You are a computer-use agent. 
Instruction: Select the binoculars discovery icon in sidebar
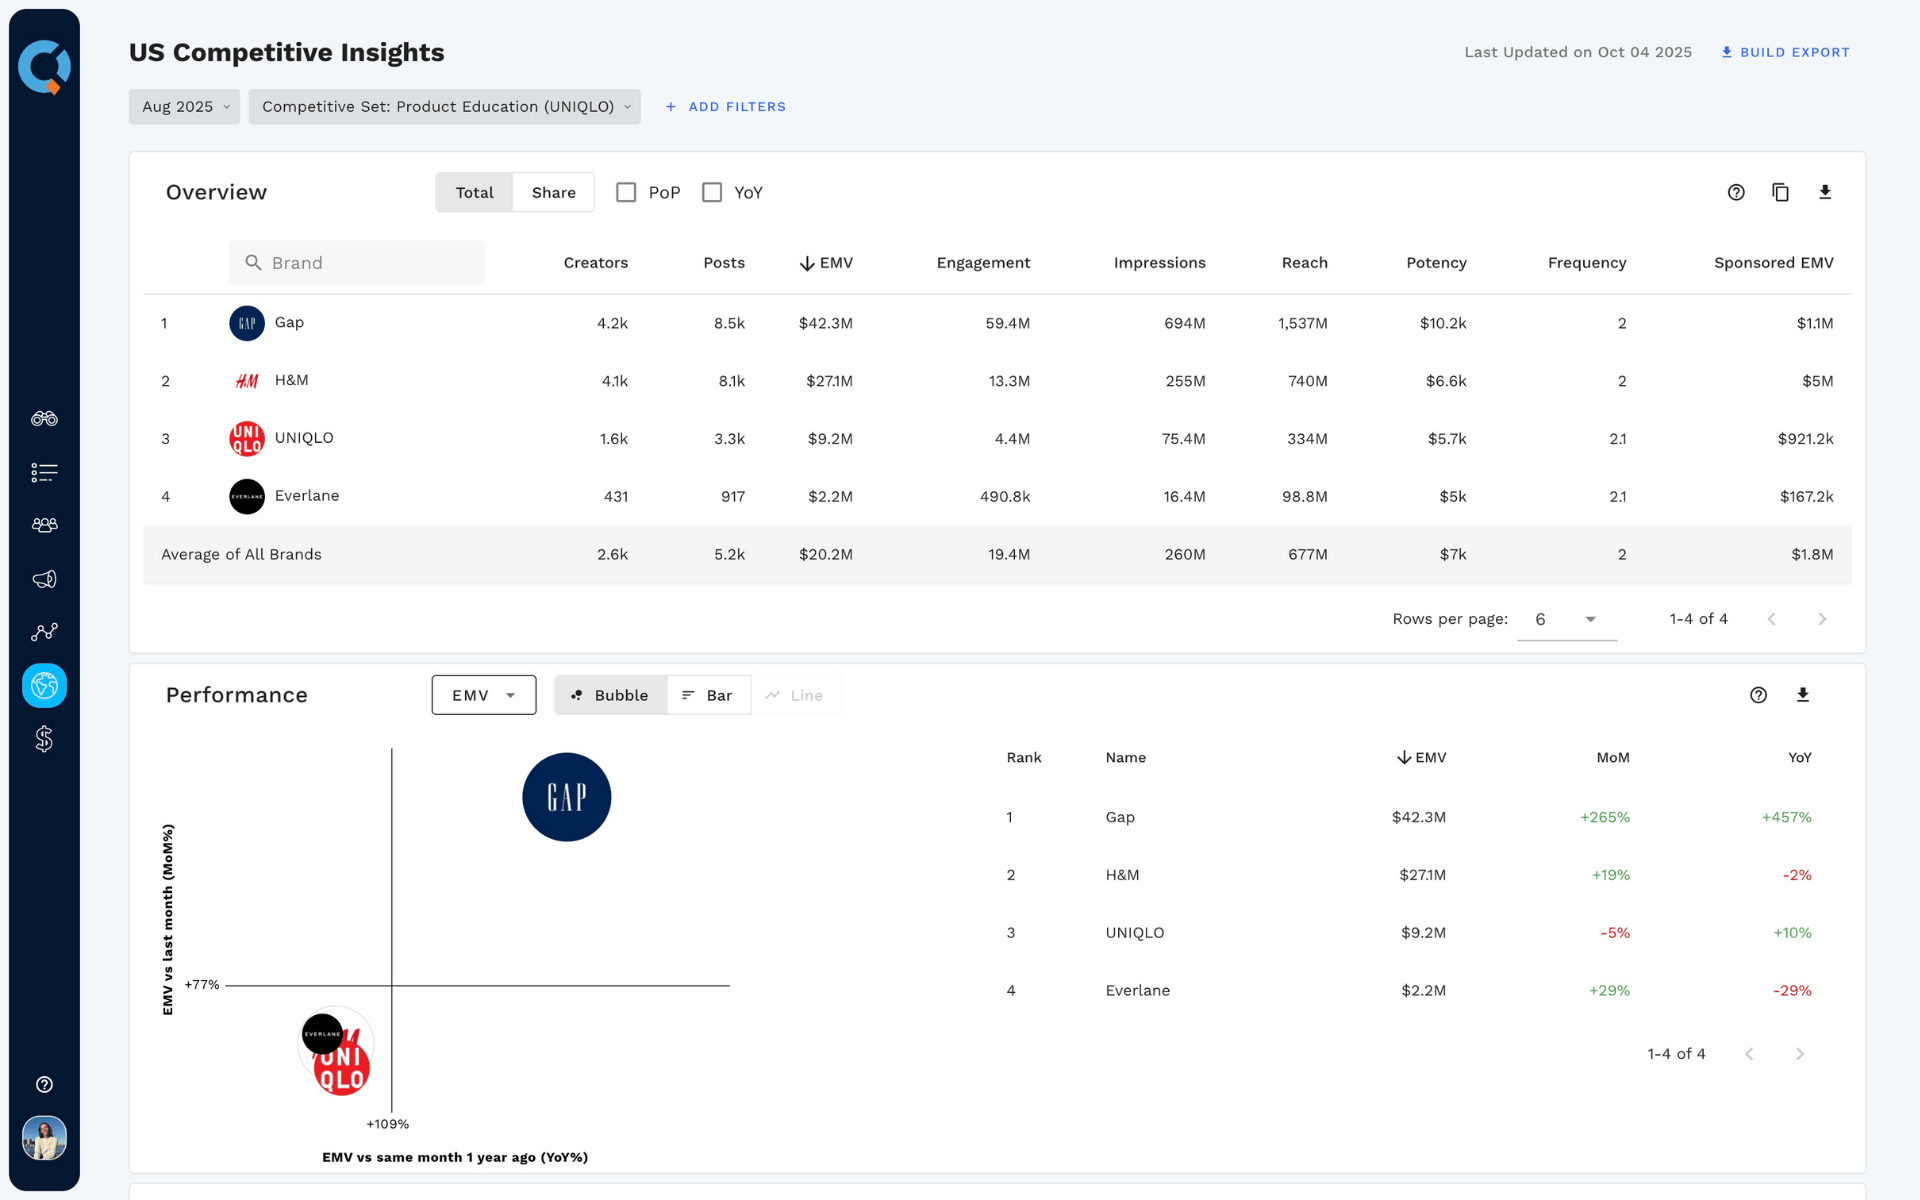click(x=44, y=419)
